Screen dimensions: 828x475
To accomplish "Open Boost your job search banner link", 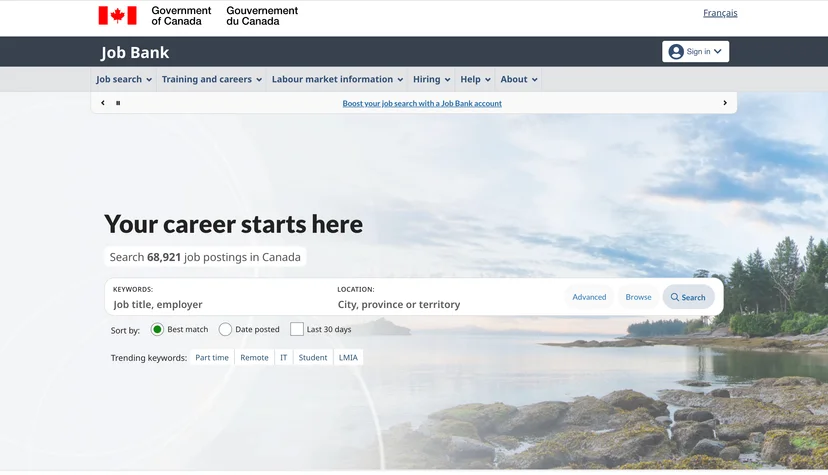I will (x=422, y=103).
